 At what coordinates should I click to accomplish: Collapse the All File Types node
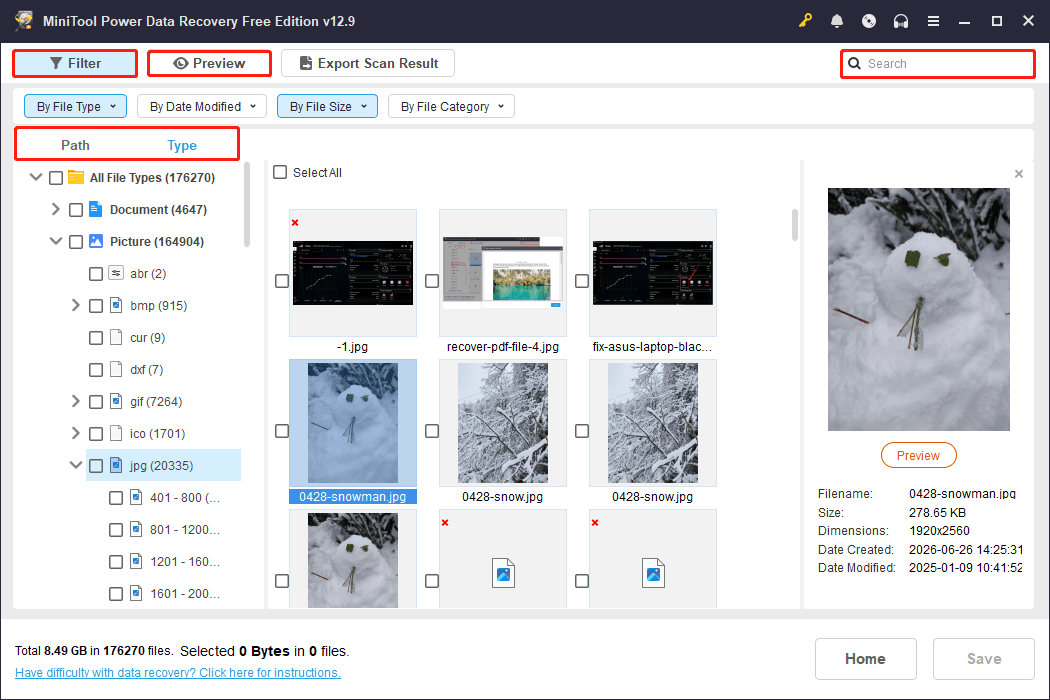point(36,177)
